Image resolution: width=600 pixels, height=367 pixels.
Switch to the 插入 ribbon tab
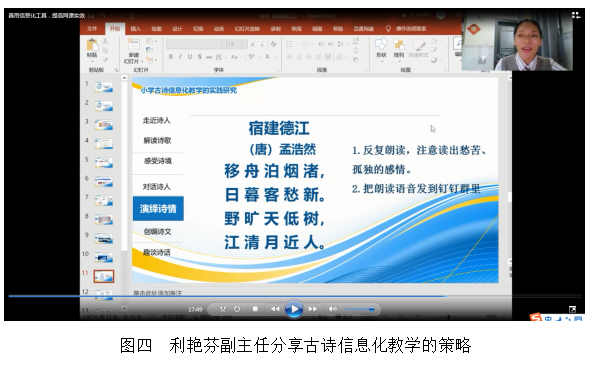135,29
